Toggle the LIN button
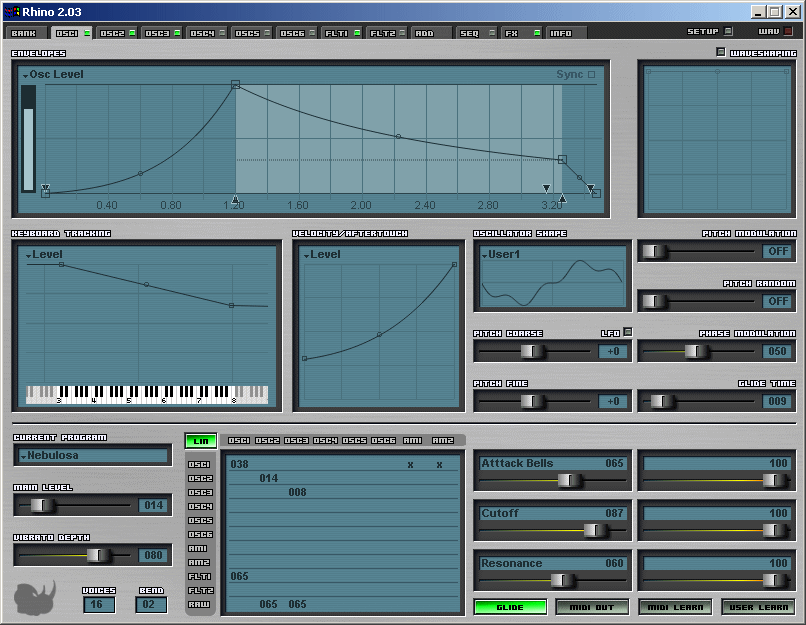Image resolution: width=806 pixels, height=625 pixels. [201, 441]
